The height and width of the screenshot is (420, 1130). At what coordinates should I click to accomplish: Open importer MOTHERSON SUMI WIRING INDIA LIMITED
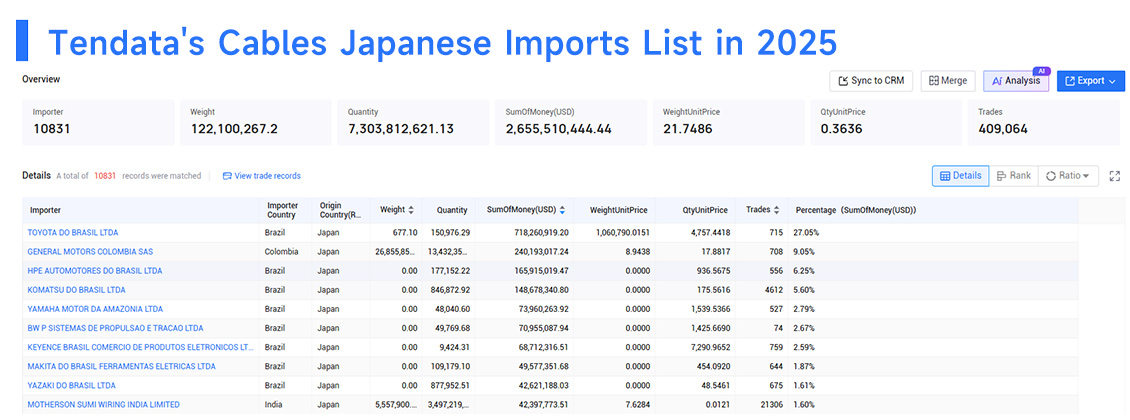[104, 404]
